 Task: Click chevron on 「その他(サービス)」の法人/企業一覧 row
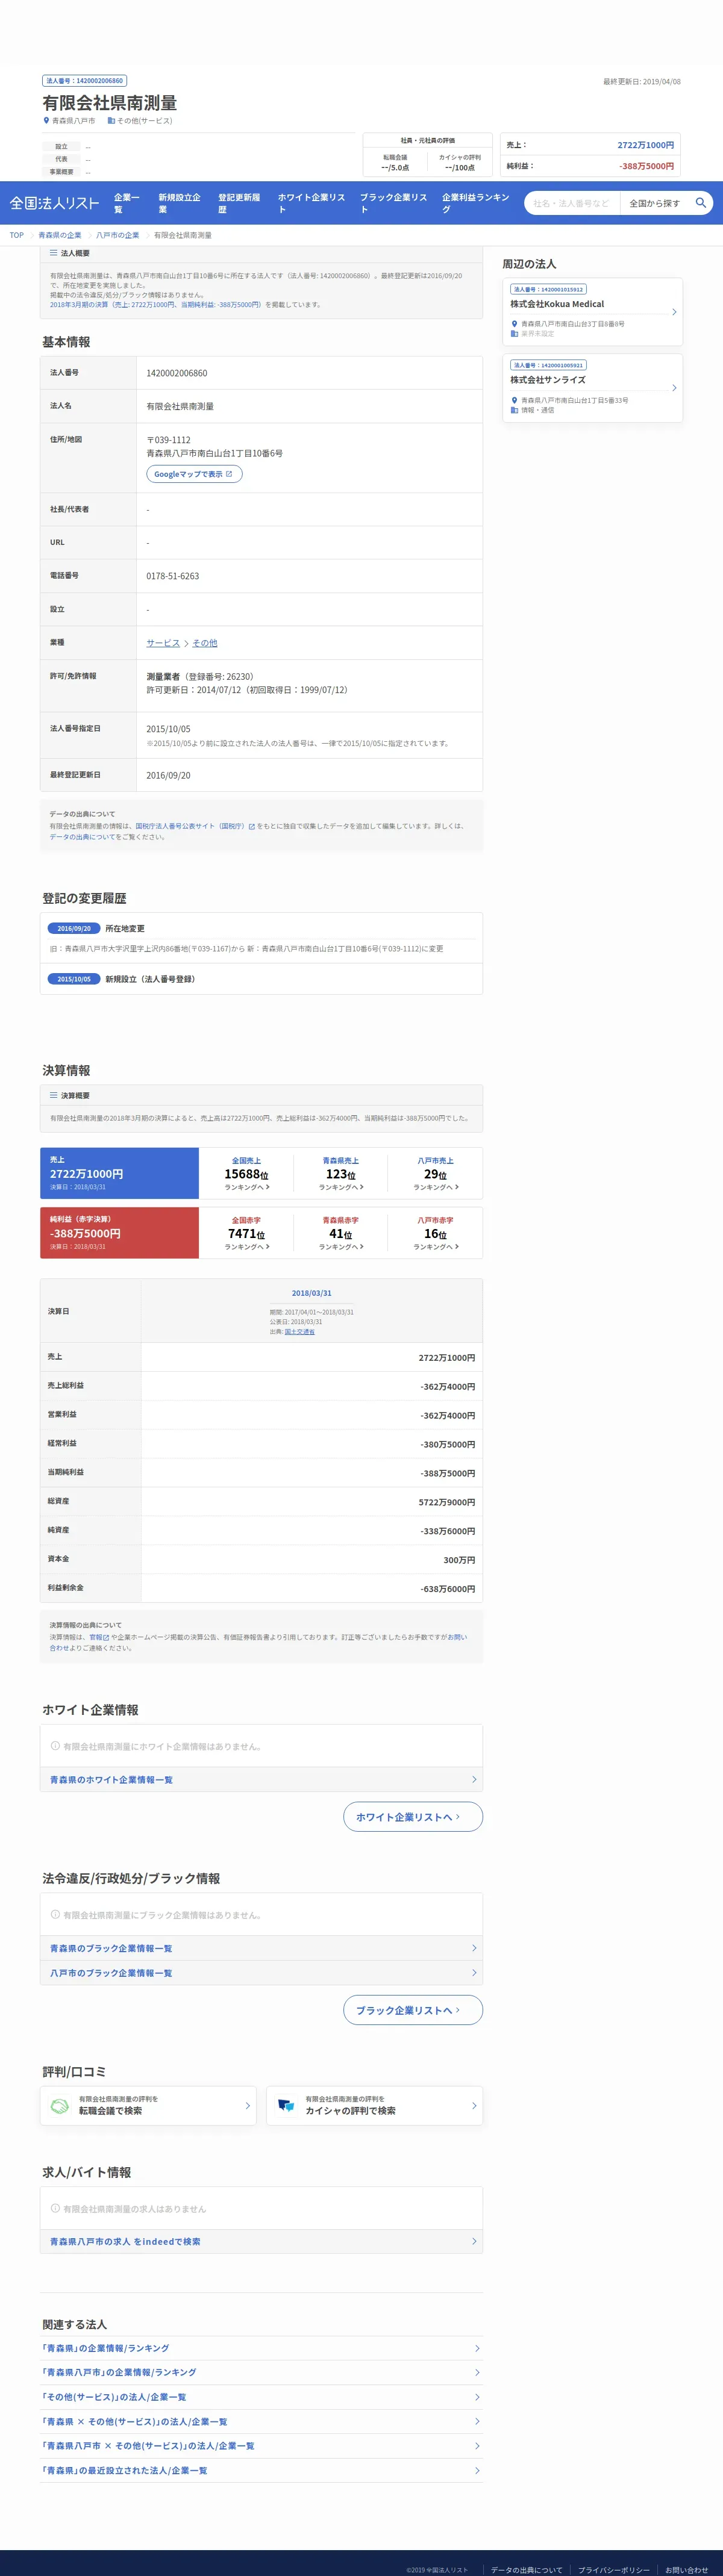click(x=477, y=2397)
